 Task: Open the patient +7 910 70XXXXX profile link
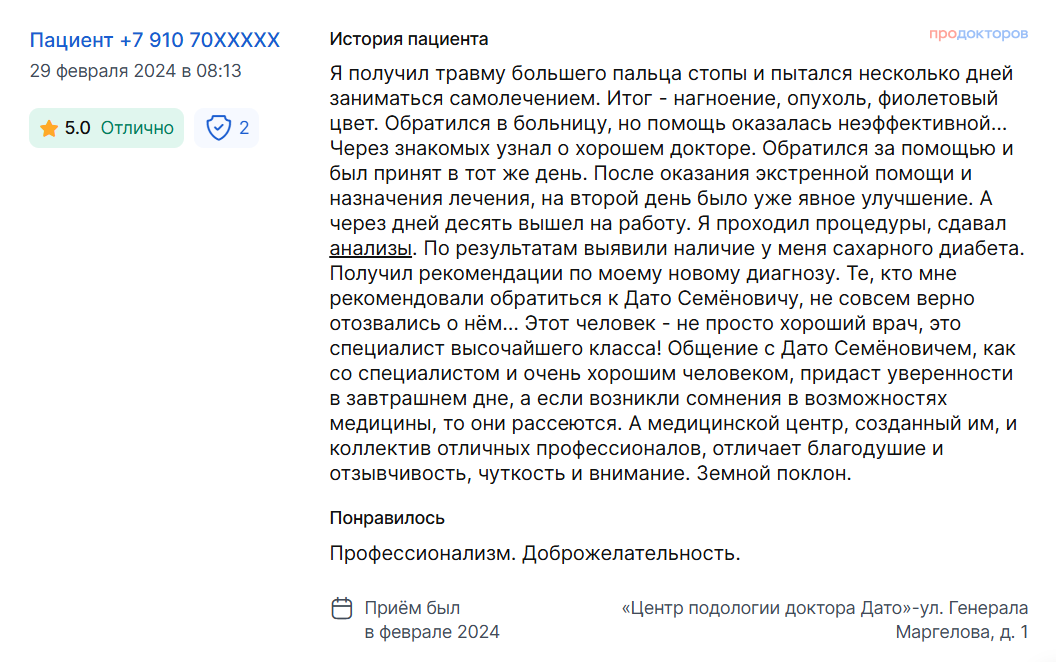coord(154,40)
